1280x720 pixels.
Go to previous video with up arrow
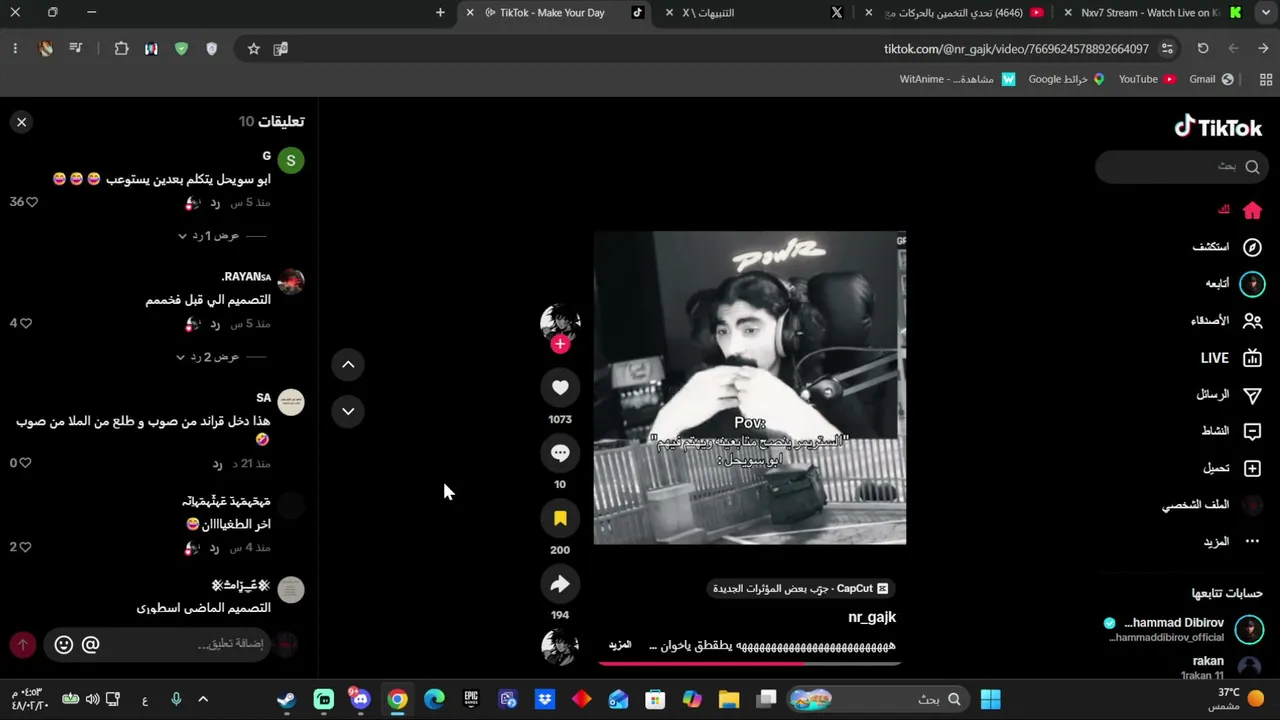pyautogui.click(x=348, y=364)
